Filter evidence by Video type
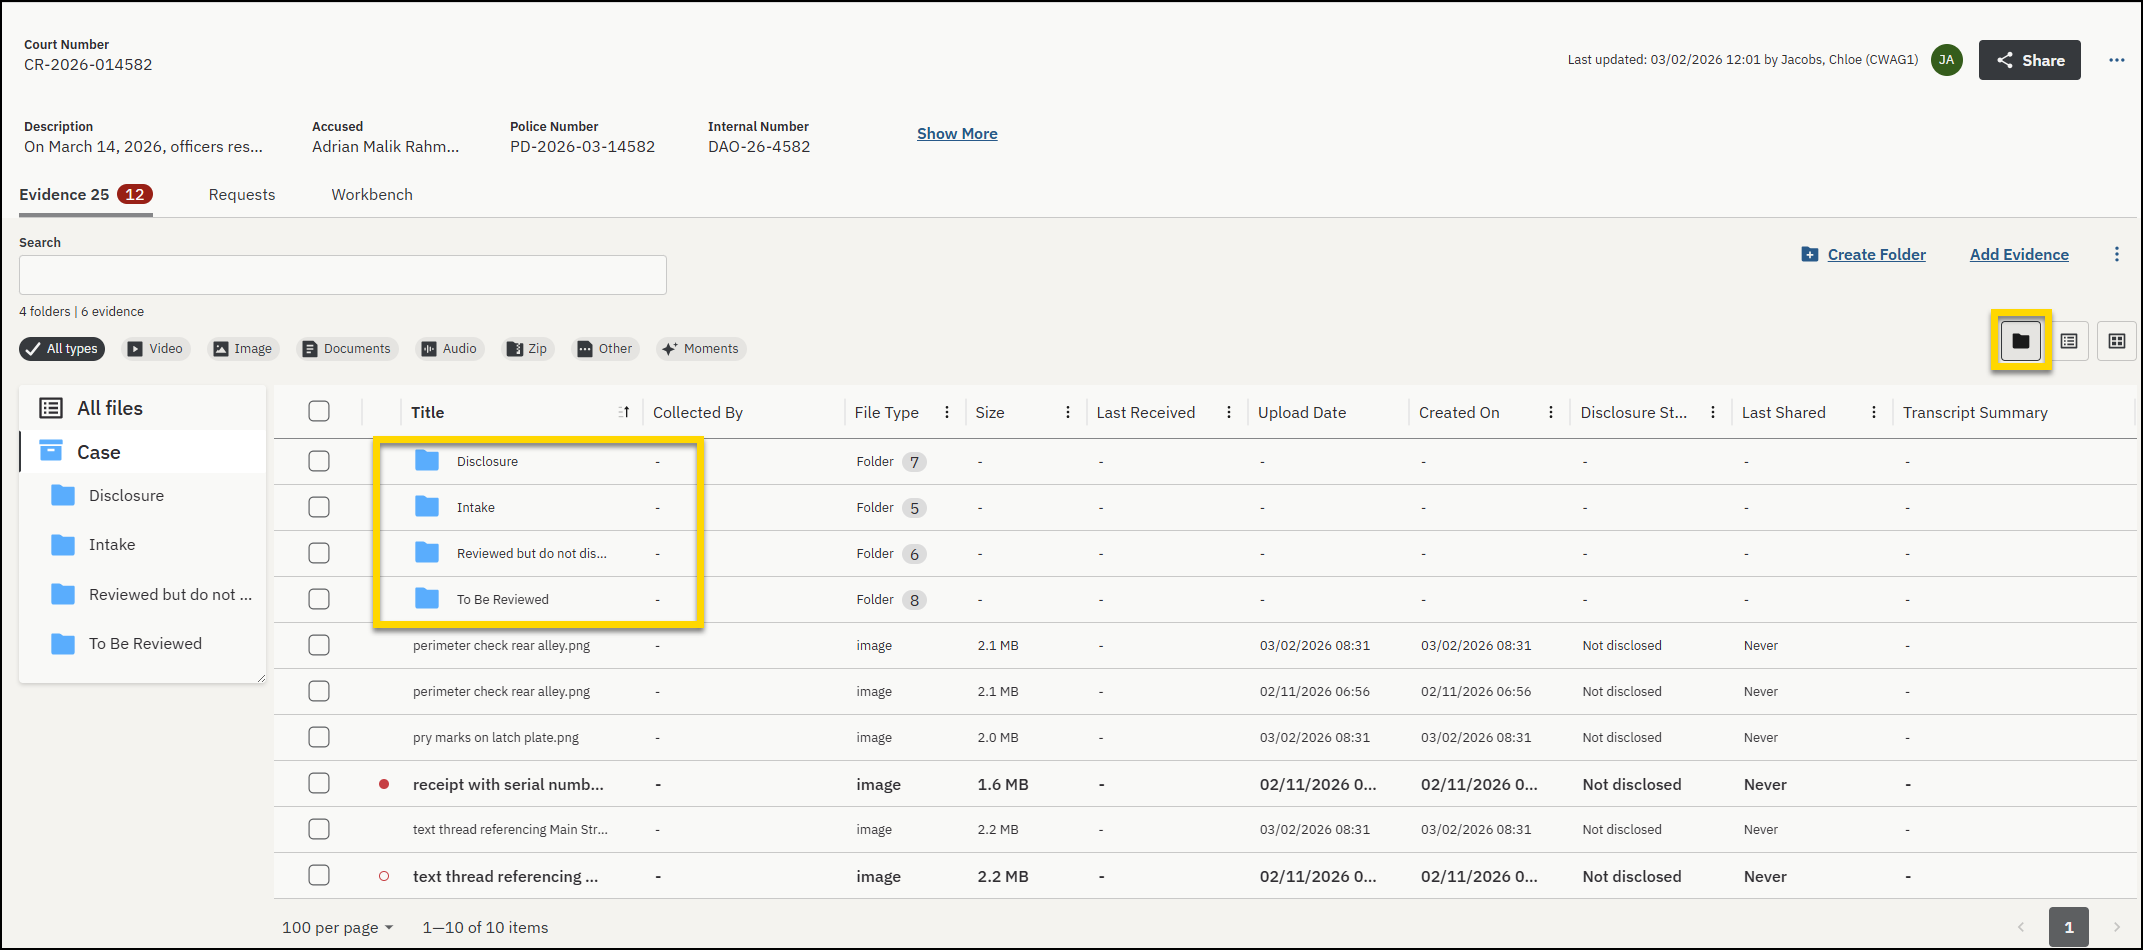Screen dimensions: 2143x950 (x=156, y=348)
